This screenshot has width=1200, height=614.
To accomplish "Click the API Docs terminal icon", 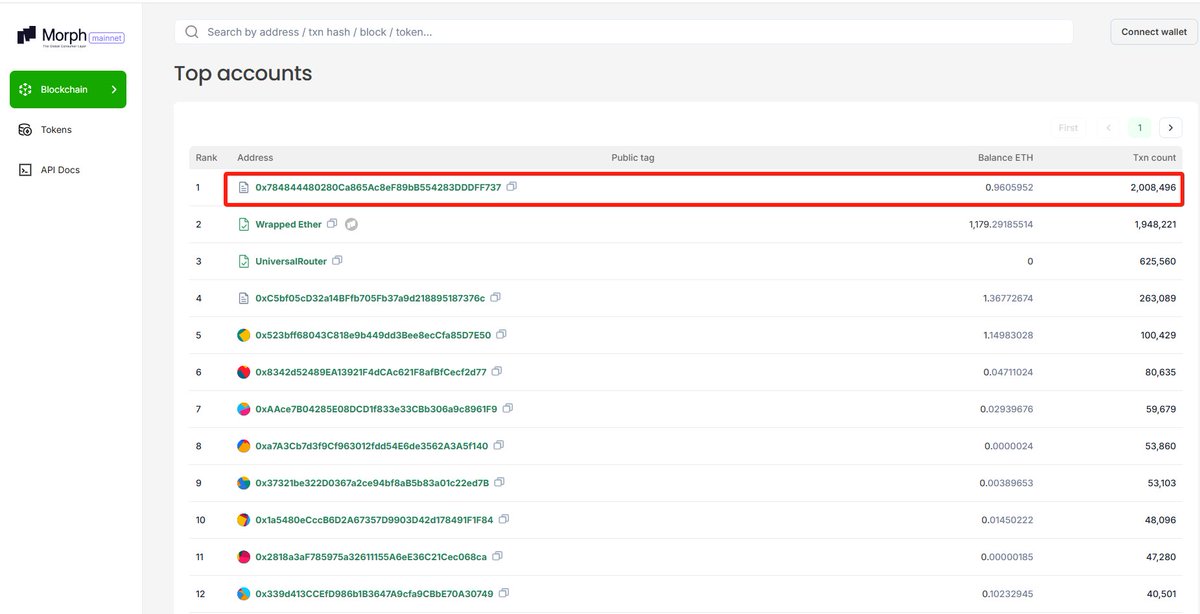I will pos(26,170).
